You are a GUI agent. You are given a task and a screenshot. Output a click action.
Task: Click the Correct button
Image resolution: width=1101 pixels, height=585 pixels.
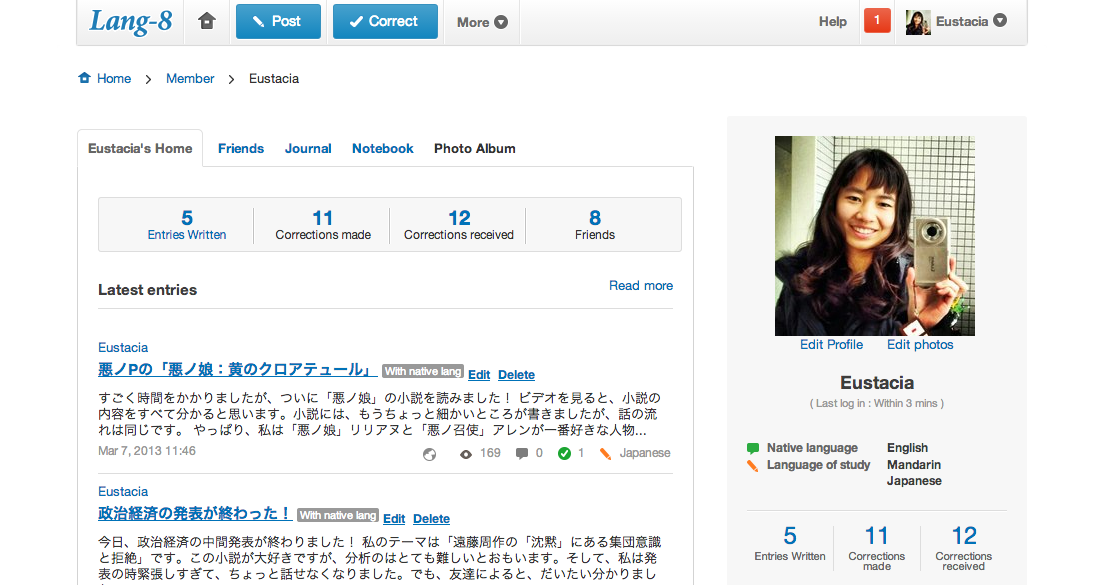coord(385,21)
